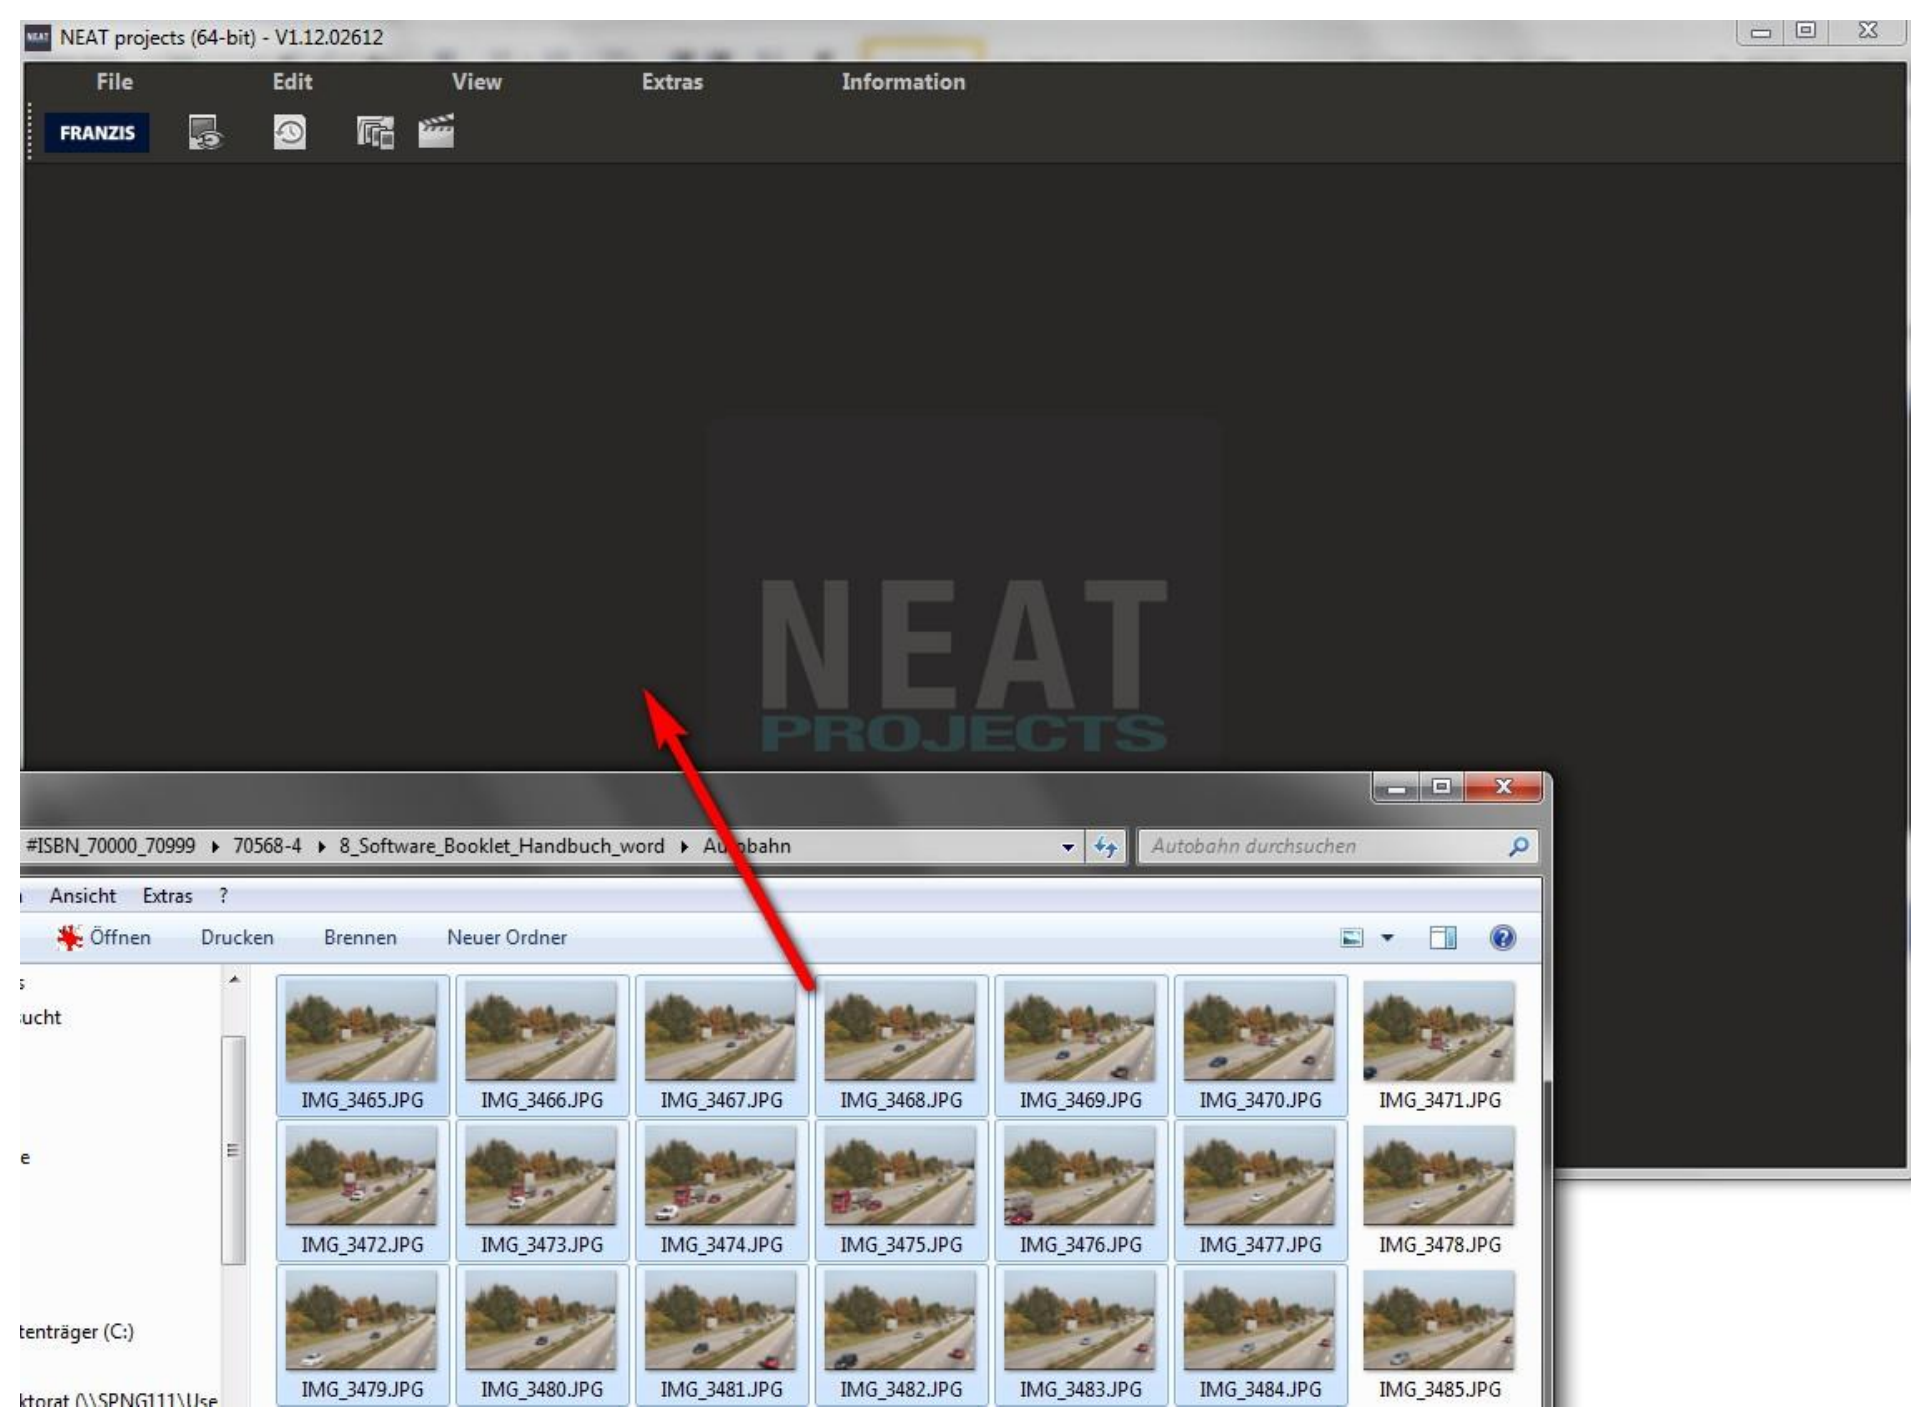The image size is (1931, 1427).
Task: Click Brennen in Explorer toolbar
Action: [360, 938]
